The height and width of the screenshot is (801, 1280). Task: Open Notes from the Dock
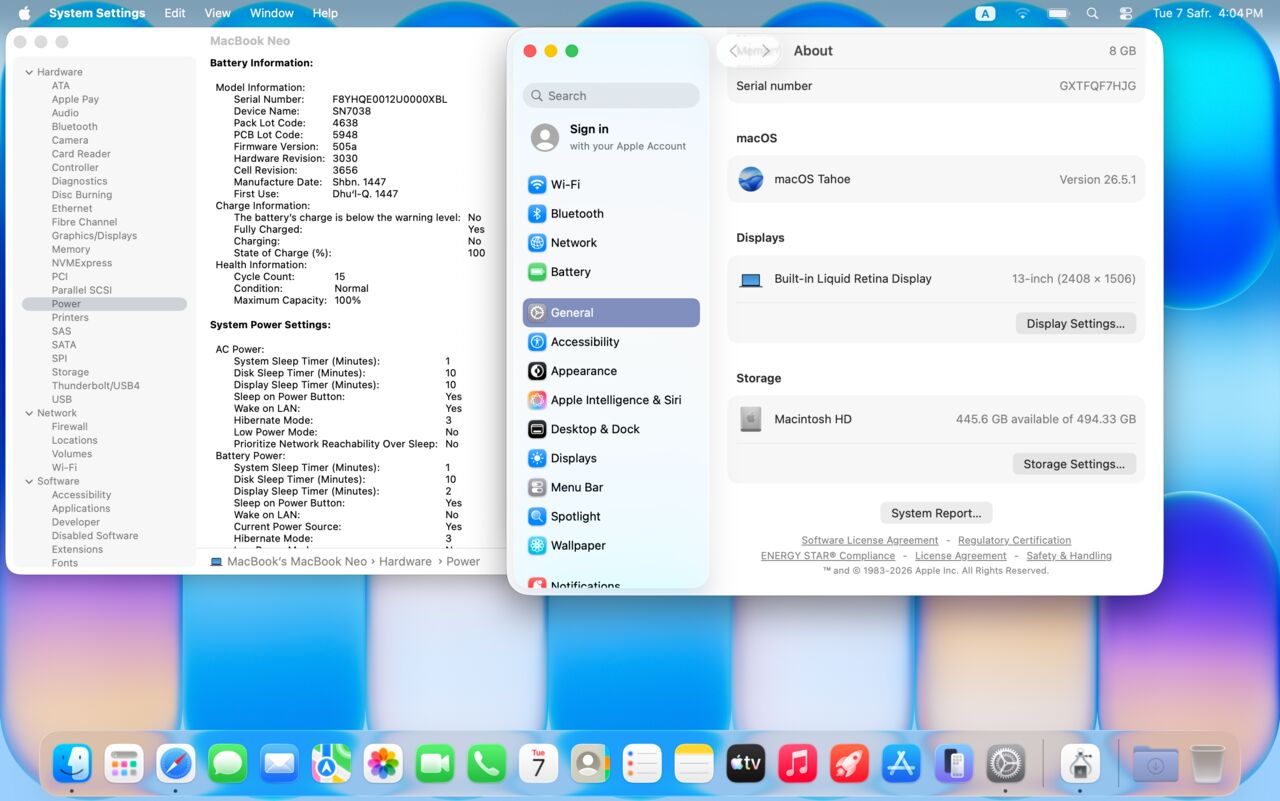(x=694, y=765)
